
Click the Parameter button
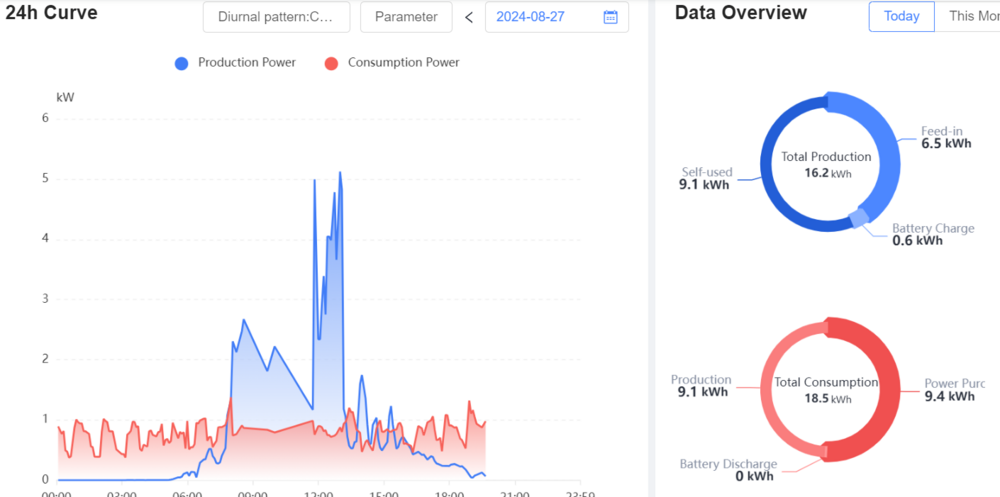tap(406, 17)
